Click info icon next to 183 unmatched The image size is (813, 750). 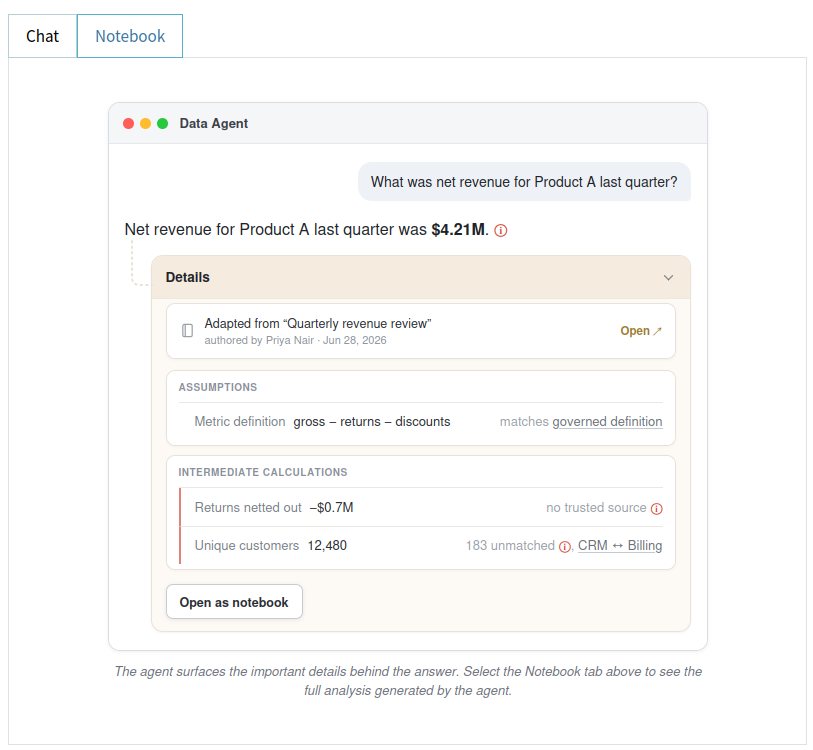click(x=565, y=547)
